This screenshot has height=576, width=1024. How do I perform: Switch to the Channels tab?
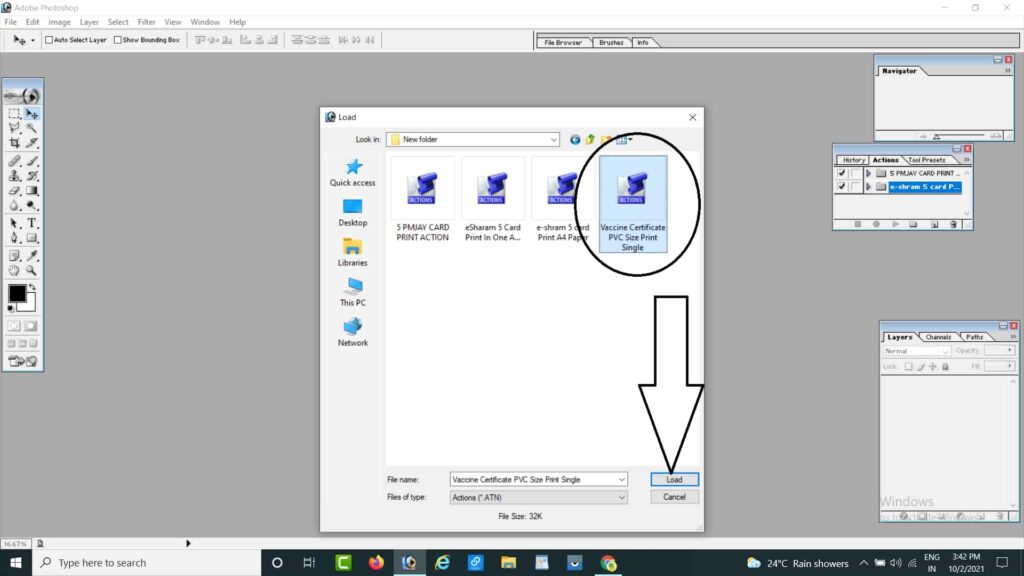938,338
